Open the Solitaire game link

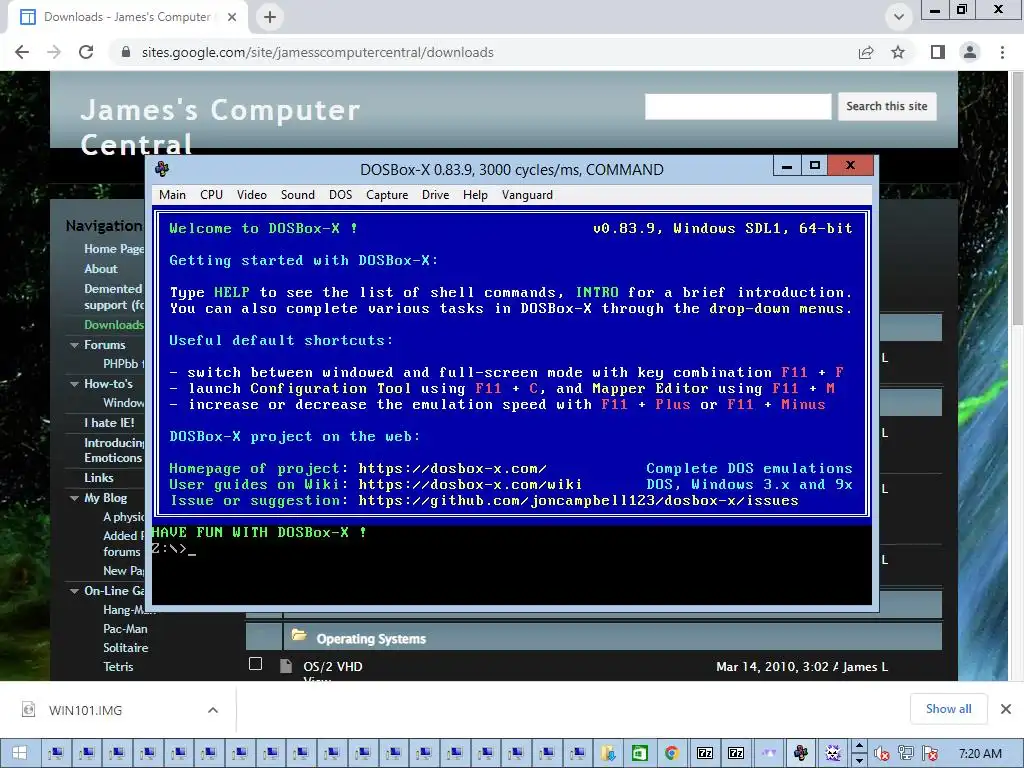125,648
